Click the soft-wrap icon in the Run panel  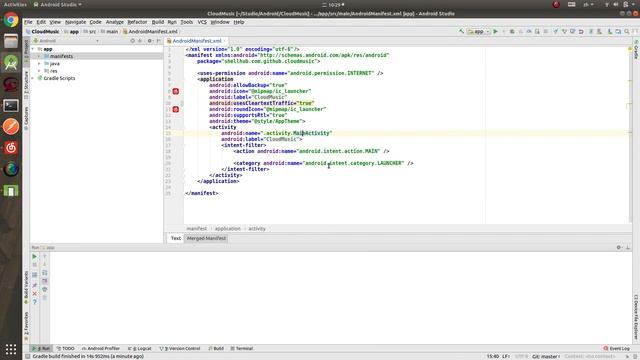[44, 273]
